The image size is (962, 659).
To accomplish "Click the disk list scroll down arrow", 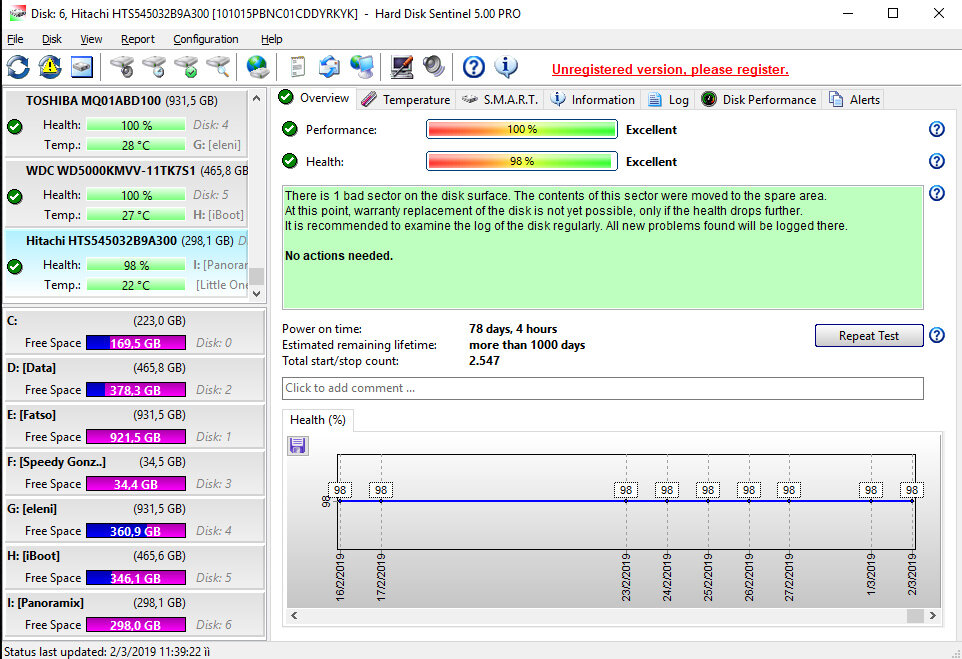I will tap(256, 293).
